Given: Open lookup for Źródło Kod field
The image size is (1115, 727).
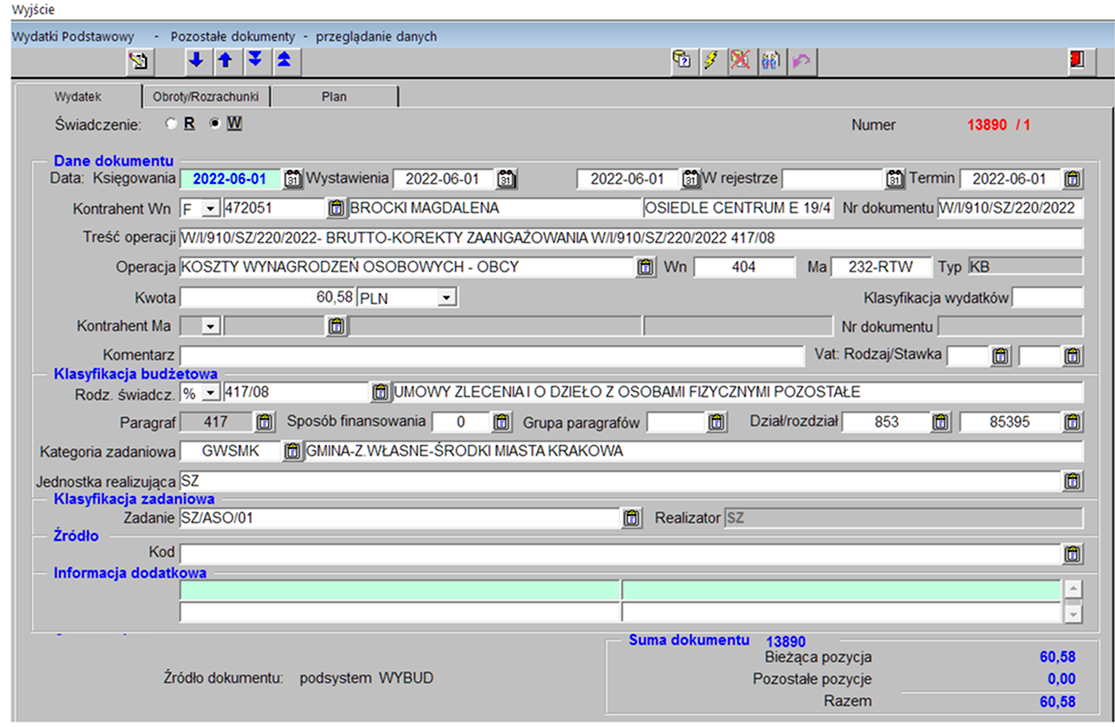Looking at the screenshot, I should pyautogui.click(x=1072, y=553).
